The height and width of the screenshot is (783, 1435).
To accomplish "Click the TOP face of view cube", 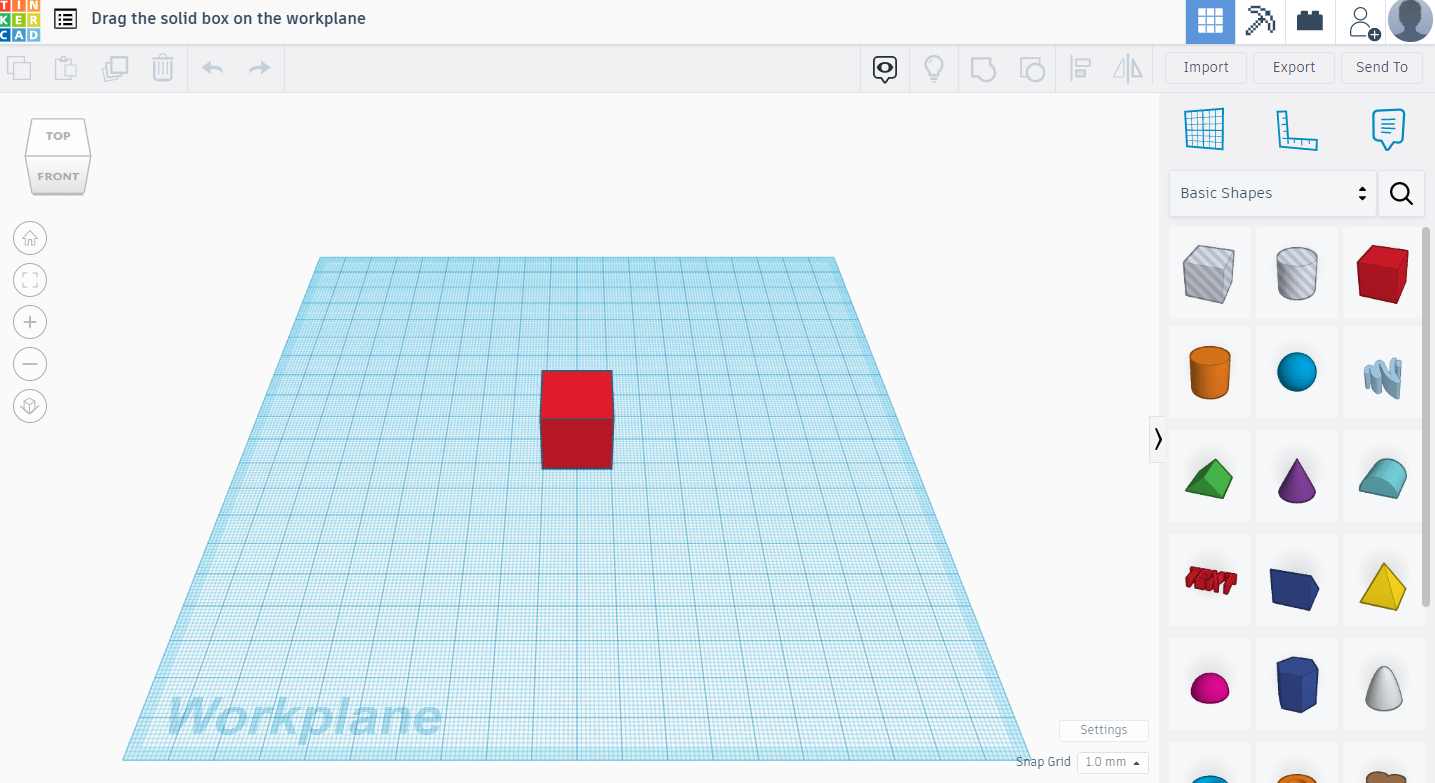I will [x=58, y=135].
